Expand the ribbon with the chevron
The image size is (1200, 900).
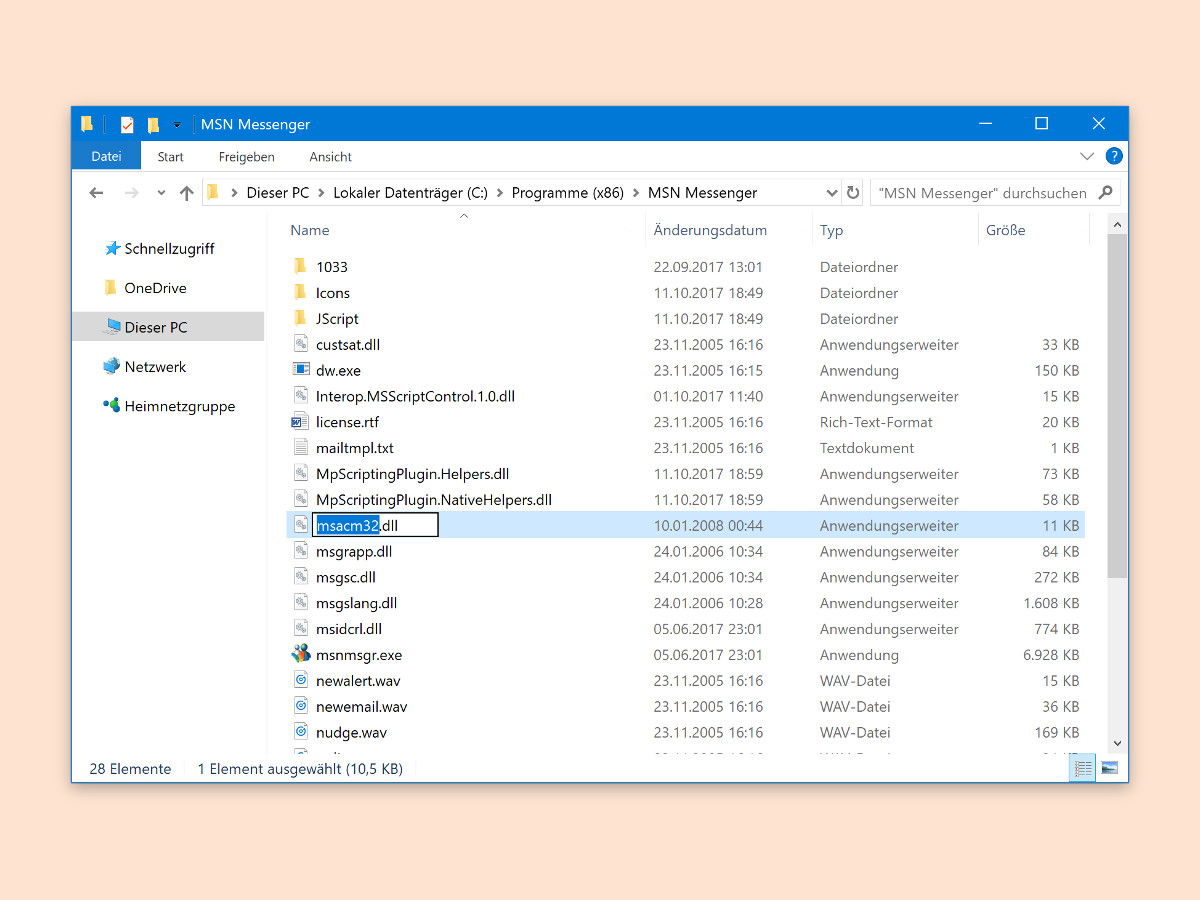[x=1087, y=157]
